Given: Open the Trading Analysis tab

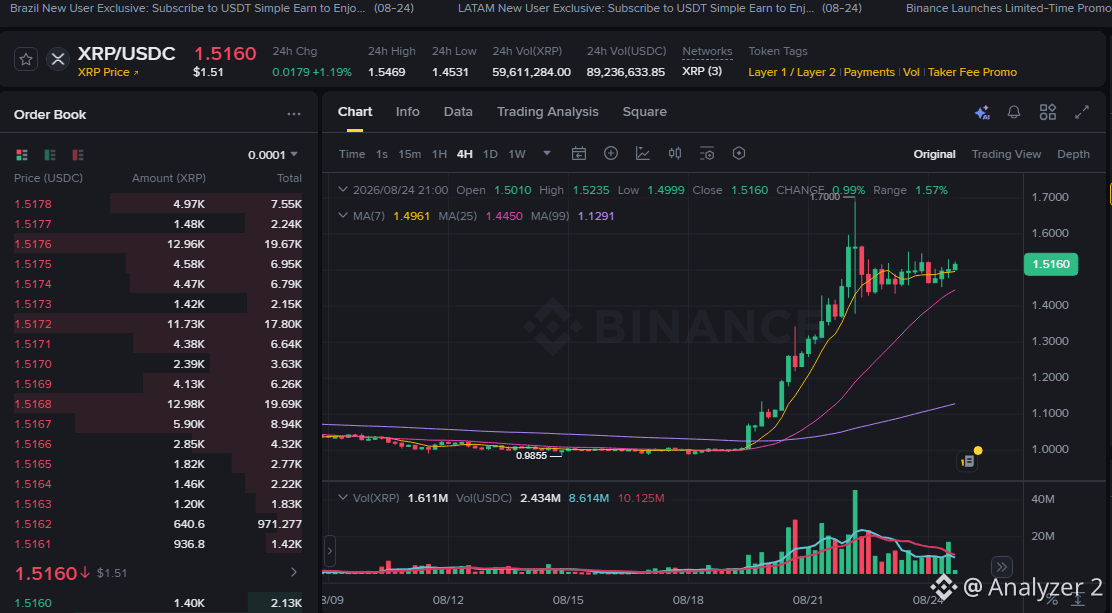Looking at the screenshot, I should [547, 111].
